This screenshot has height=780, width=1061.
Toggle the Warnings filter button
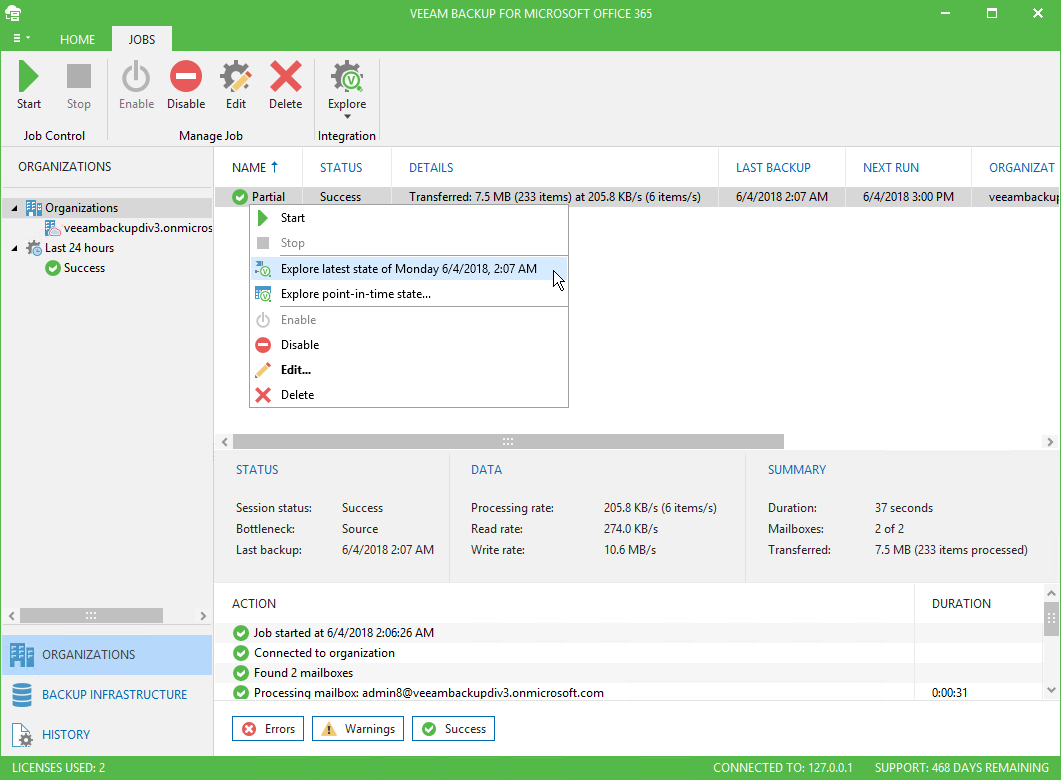pos(358,729)
